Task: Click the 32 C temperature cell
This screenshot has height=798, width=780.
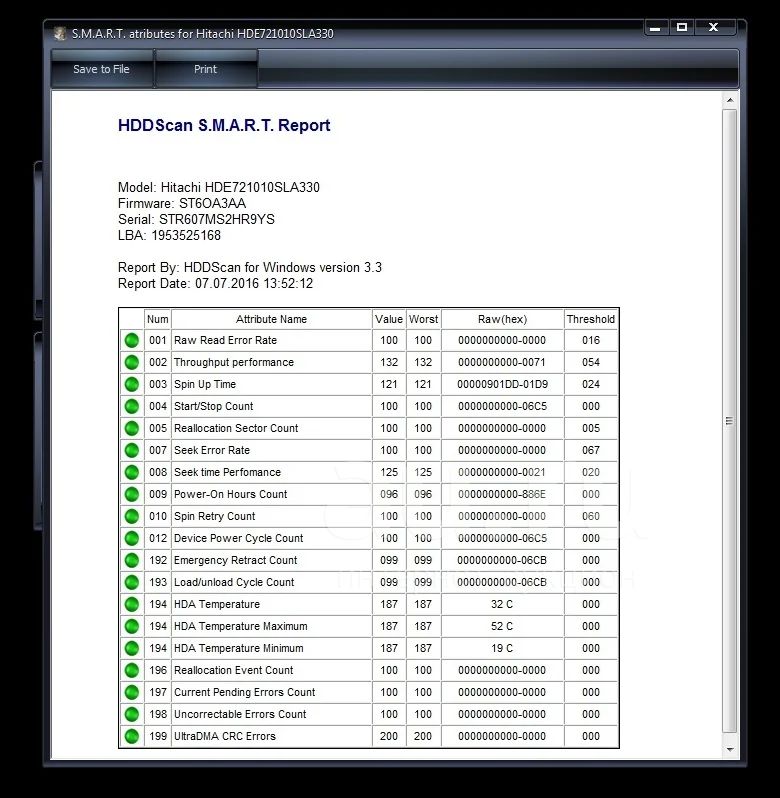Action: pyautogui.click(x=502, y=604)
